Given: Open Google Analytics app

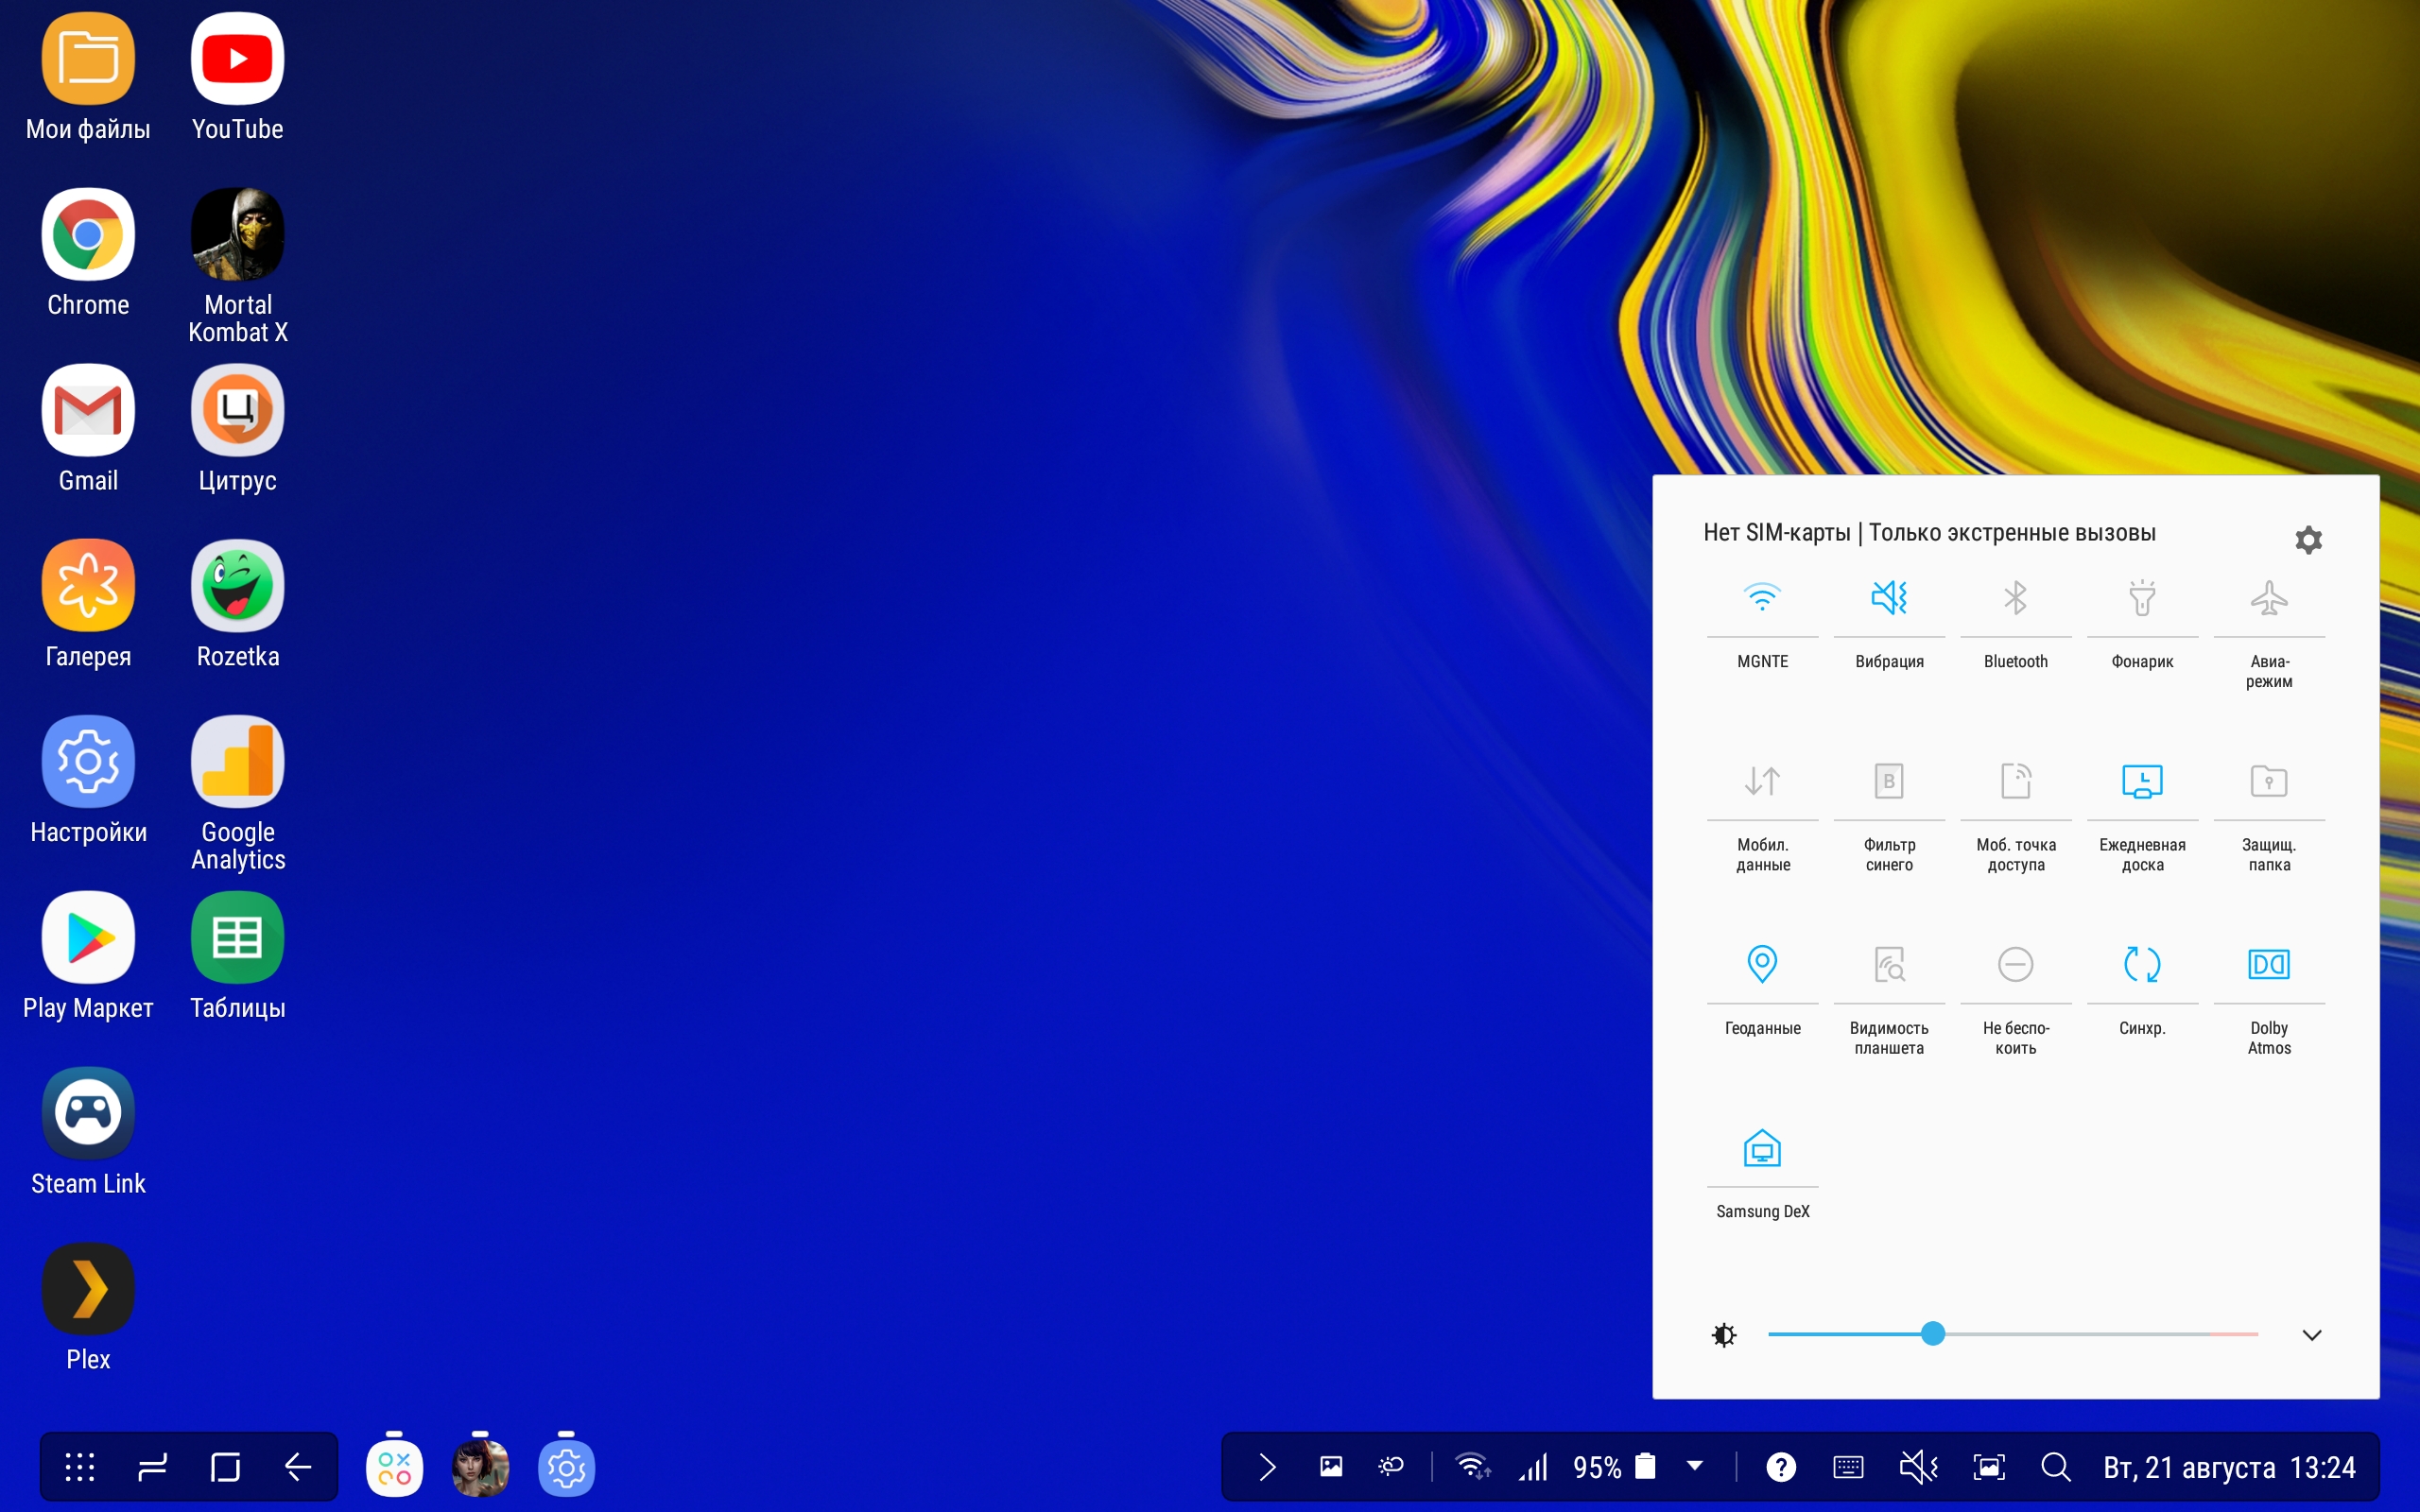Looking at the screenshot, I should (237, 762).
